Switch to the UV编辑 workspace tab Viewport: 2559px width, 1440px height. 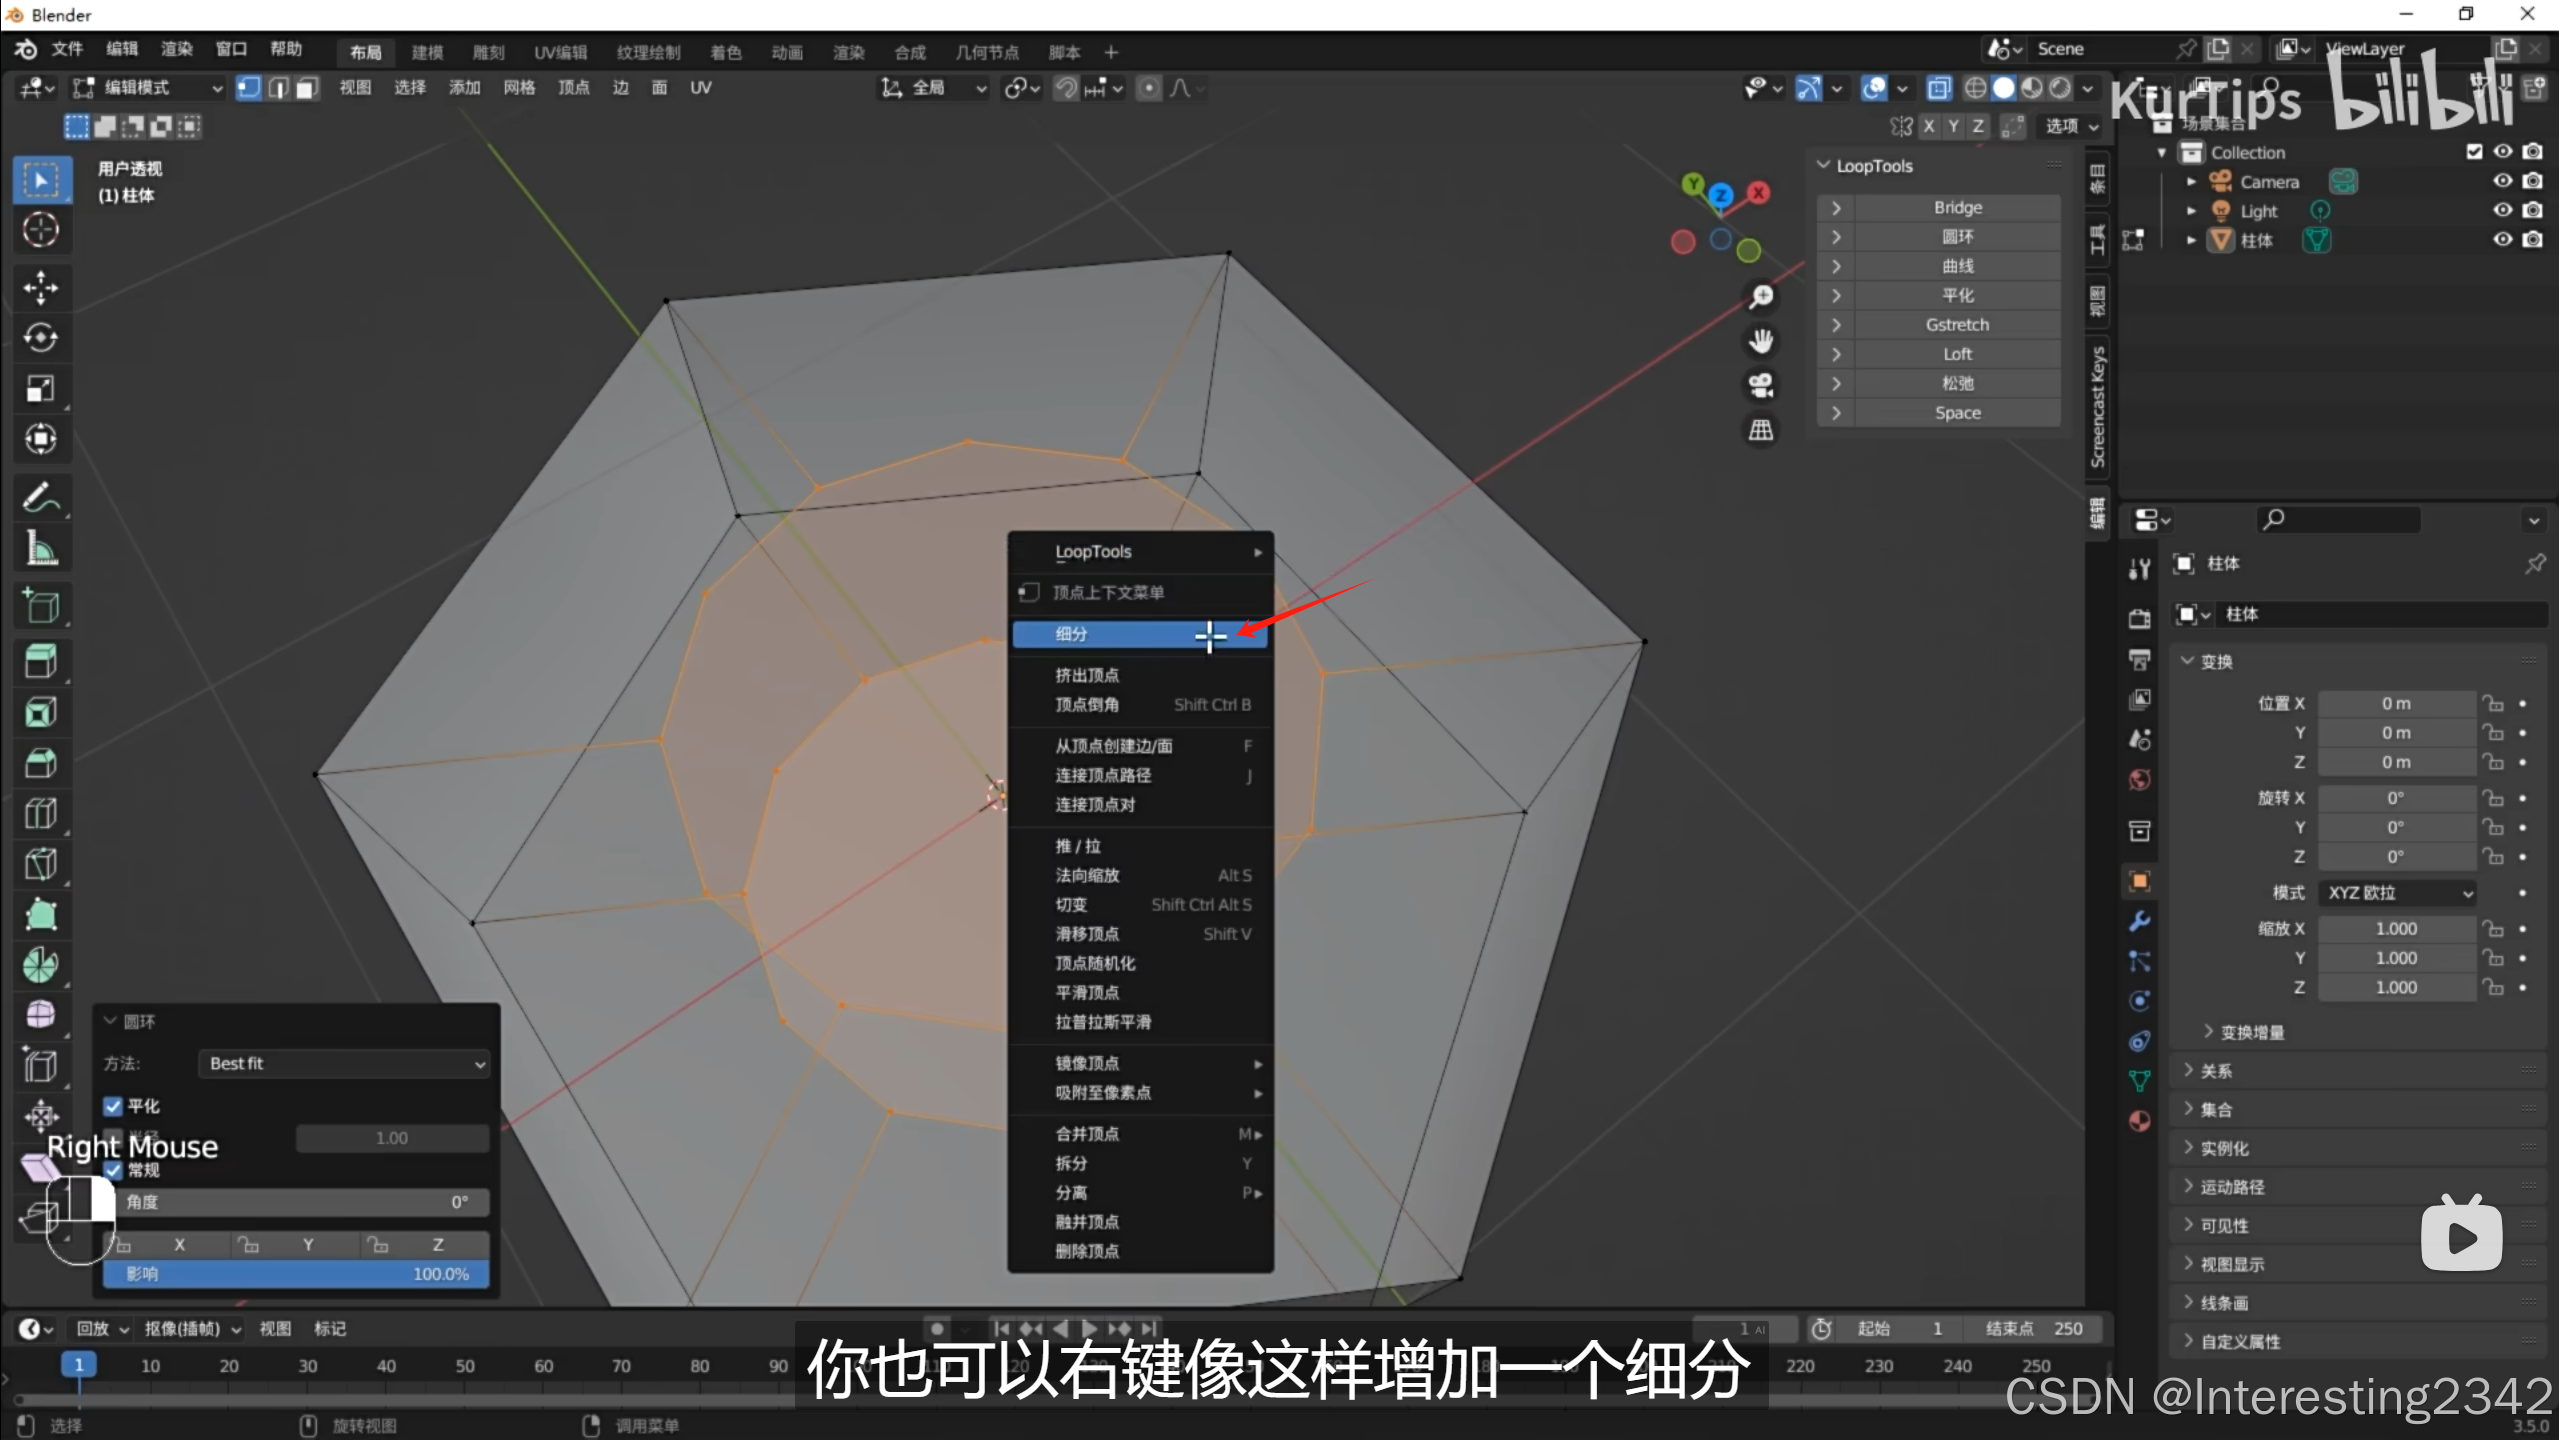tap(560, 52)
